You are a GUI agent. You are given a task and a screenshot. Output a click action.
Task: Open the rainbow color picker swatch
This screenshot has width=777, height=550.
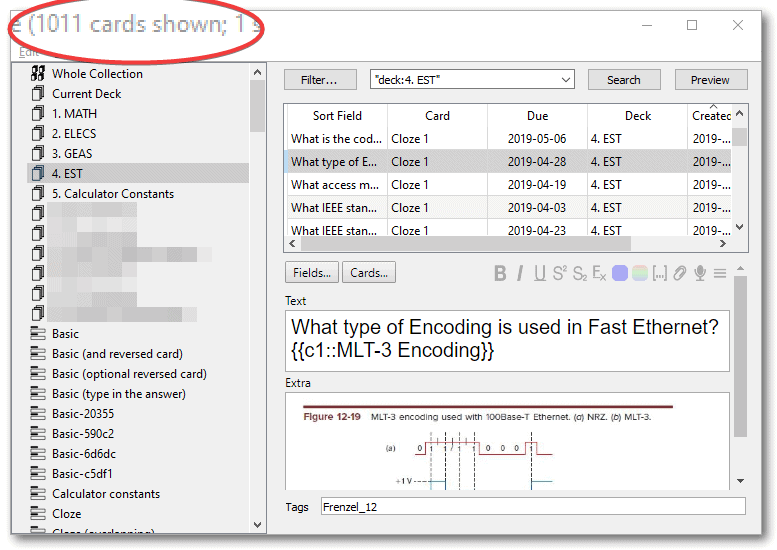pos(640,273)
